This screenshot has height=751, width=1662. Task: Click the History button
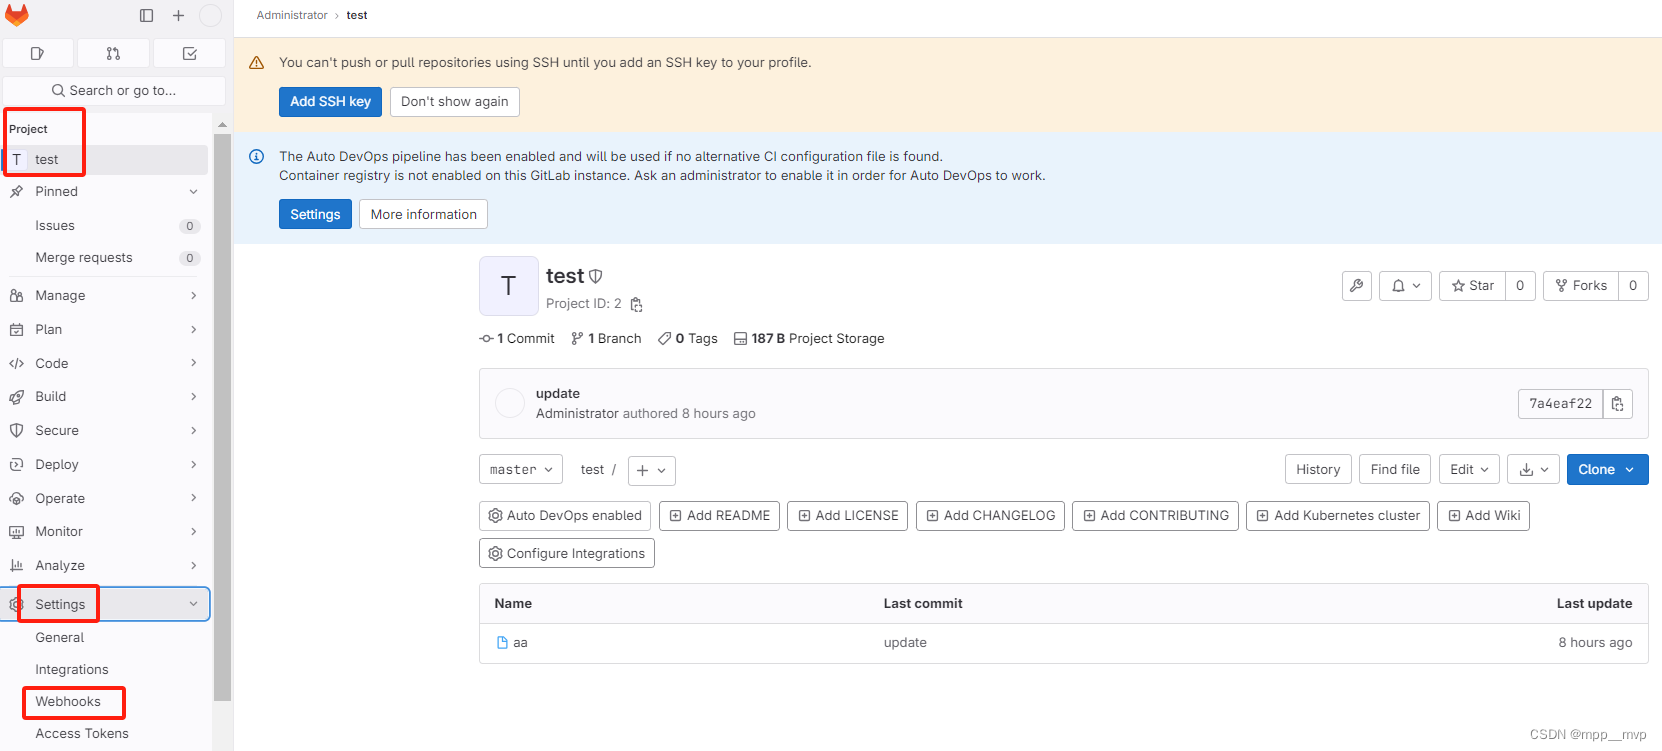point(1318,469)
